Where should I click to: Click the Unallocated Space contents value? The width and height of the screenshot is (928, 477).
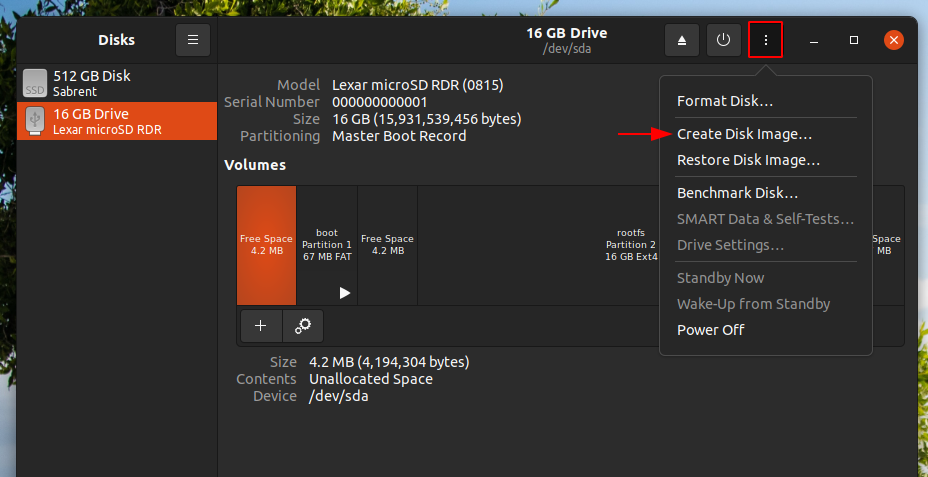pyautogui.click(x=370, y=379)
